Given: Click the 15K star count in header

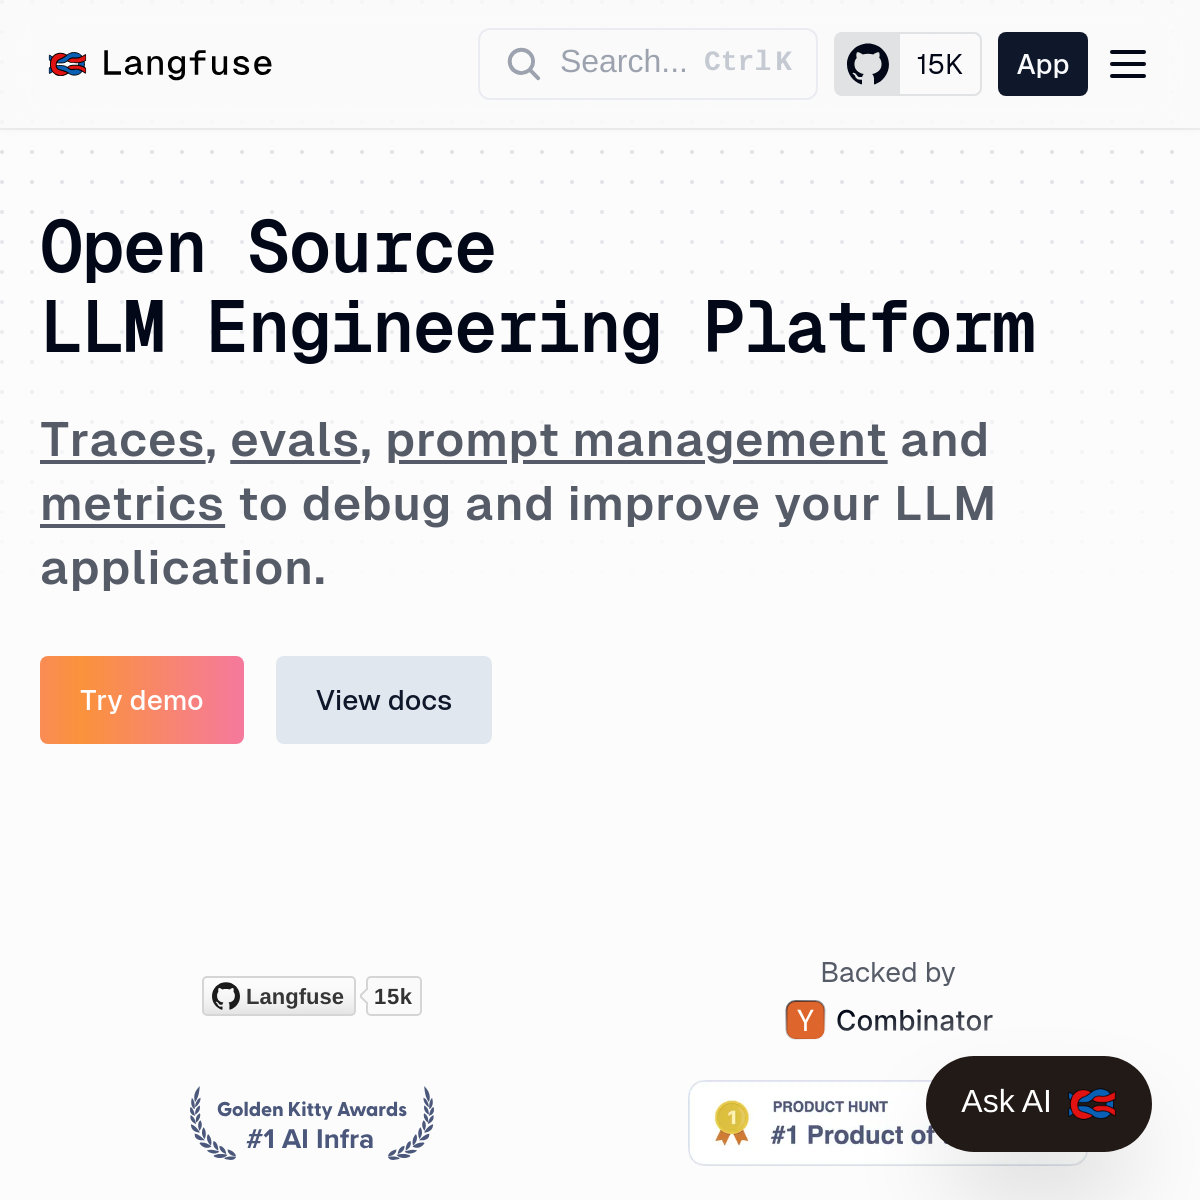Looking at the screenshot, I should point(939,65).
